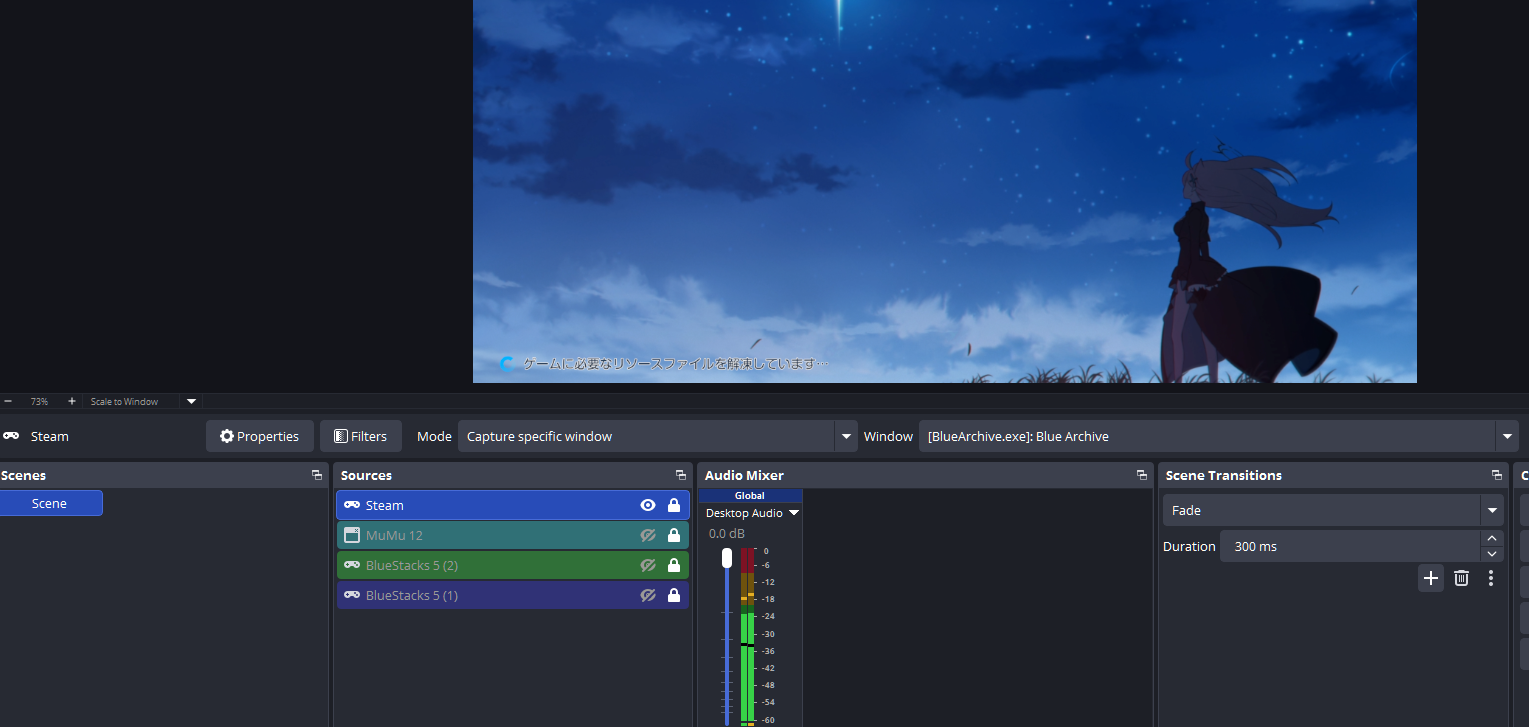The width and height of the screenshot is (1529, 727).
Task: Open transition options via the three-dot icon
Action: coord(1491,578)
